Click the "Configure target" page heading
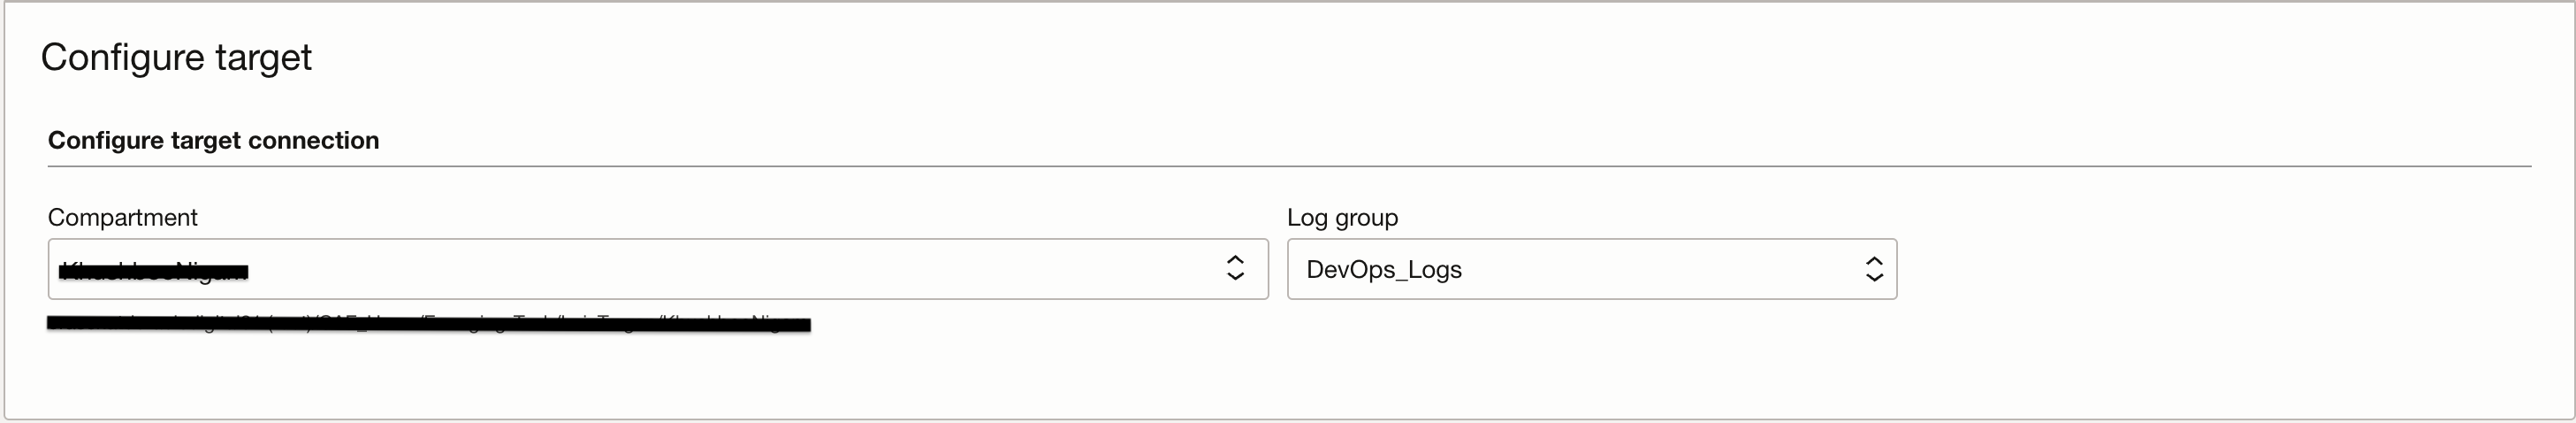 [176, 58]
